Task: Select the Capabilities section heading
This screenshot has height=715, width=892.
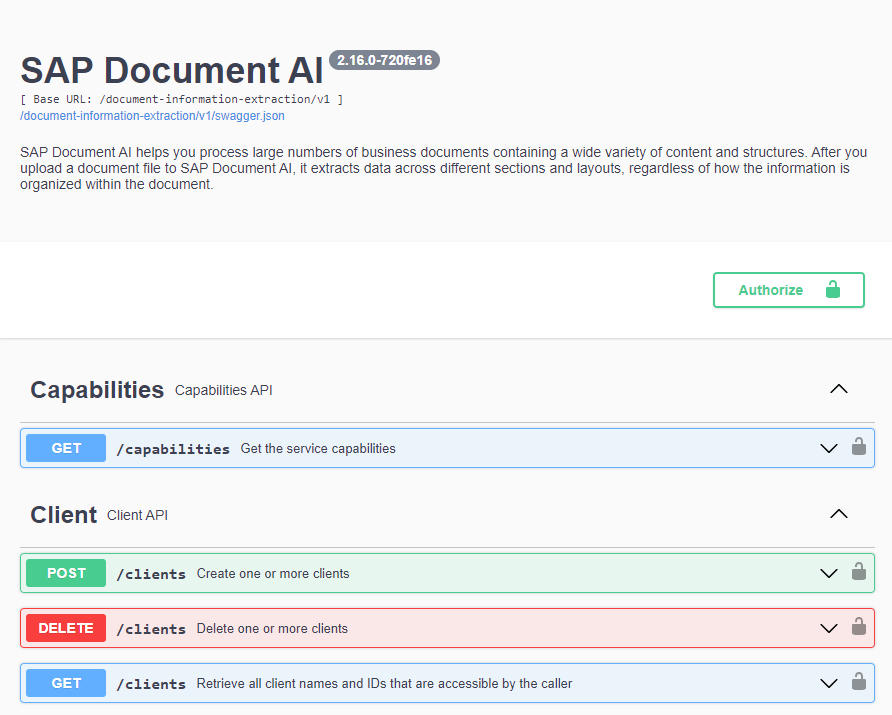Action: pyautogui.click(x=97, y=390)
